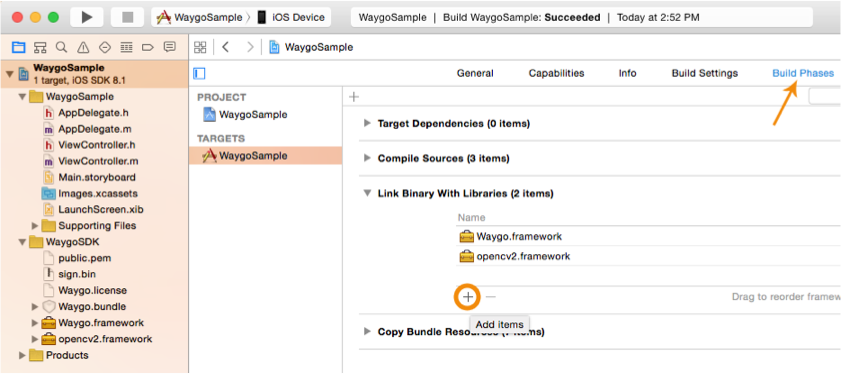Click the remove items minus button
The image size is (842, 377).
[x=490, y=297]
